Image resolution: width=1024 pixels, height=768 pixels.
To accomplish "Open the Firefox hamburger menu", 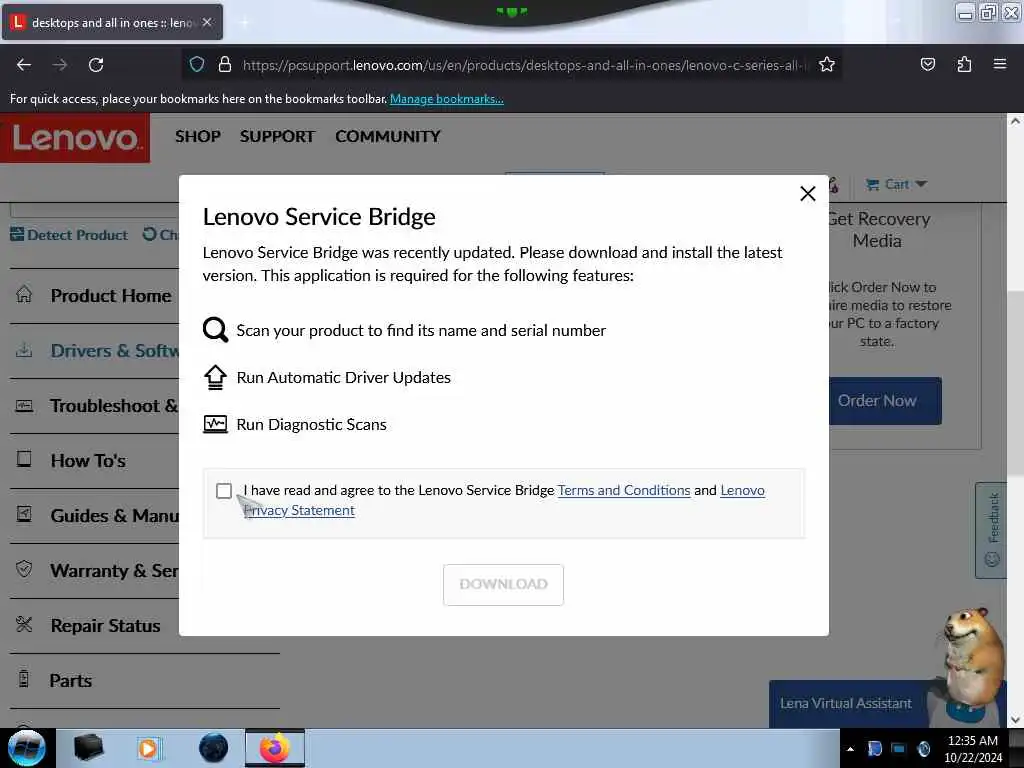I will 1000,64.
